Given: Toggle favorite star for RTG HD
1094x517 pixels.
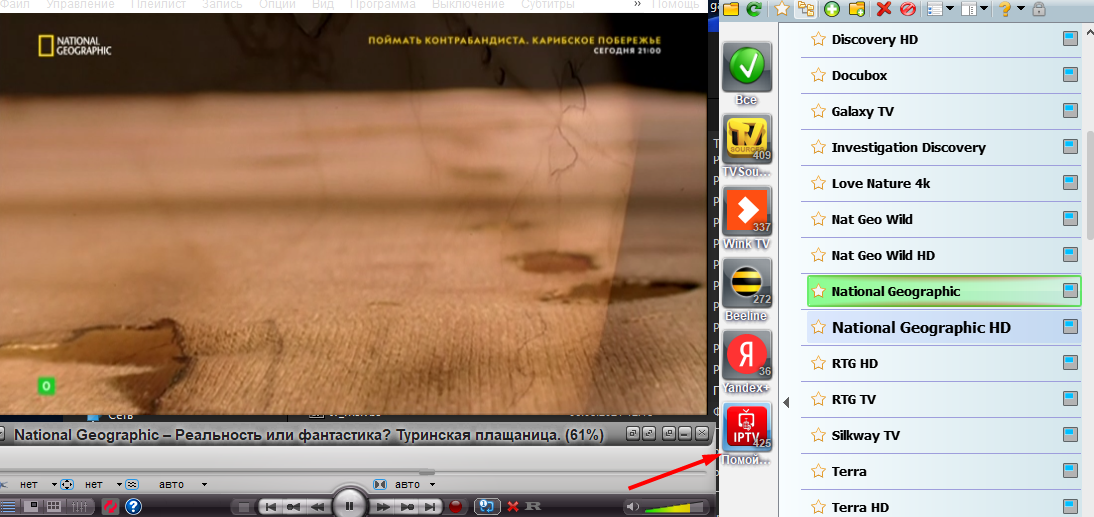Looking at the screenshot, I should (x=818, y=364).
